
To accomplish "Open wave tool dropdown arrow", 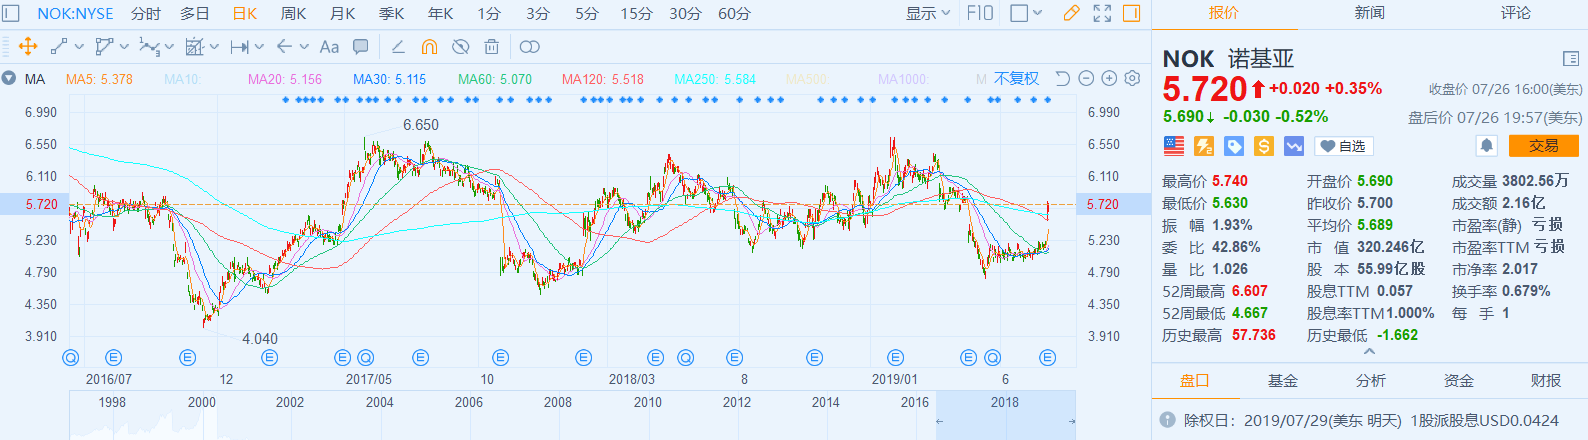I will pos(169,47).
